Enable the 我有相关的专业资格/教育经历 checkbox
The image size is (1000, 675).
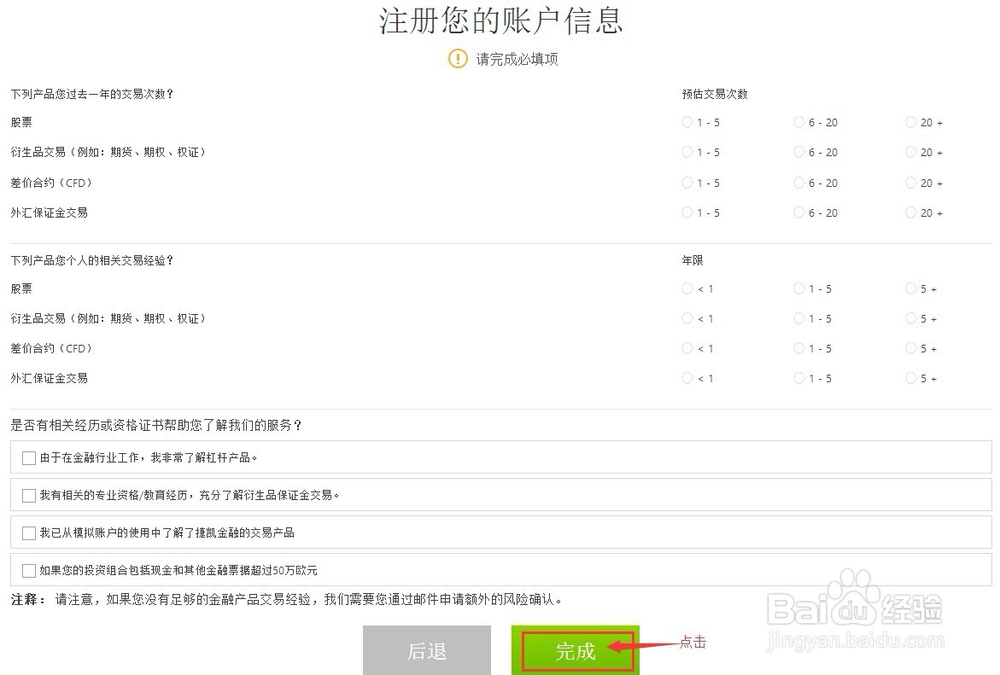pyautogui.click(x=29, y=495)
